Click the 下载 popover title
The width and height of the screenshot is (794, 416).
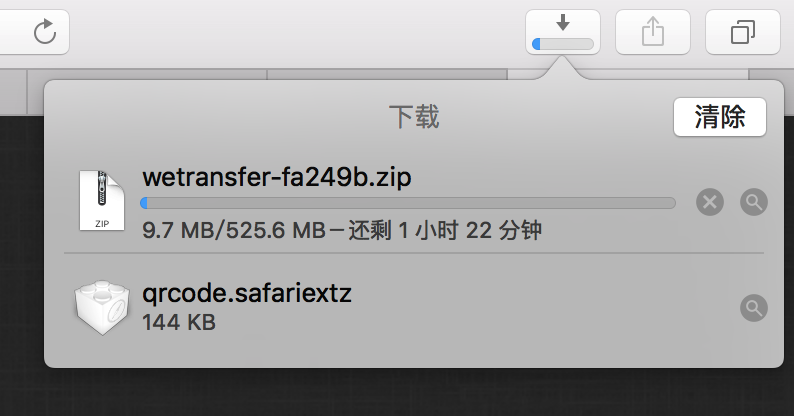coord(413,117)
